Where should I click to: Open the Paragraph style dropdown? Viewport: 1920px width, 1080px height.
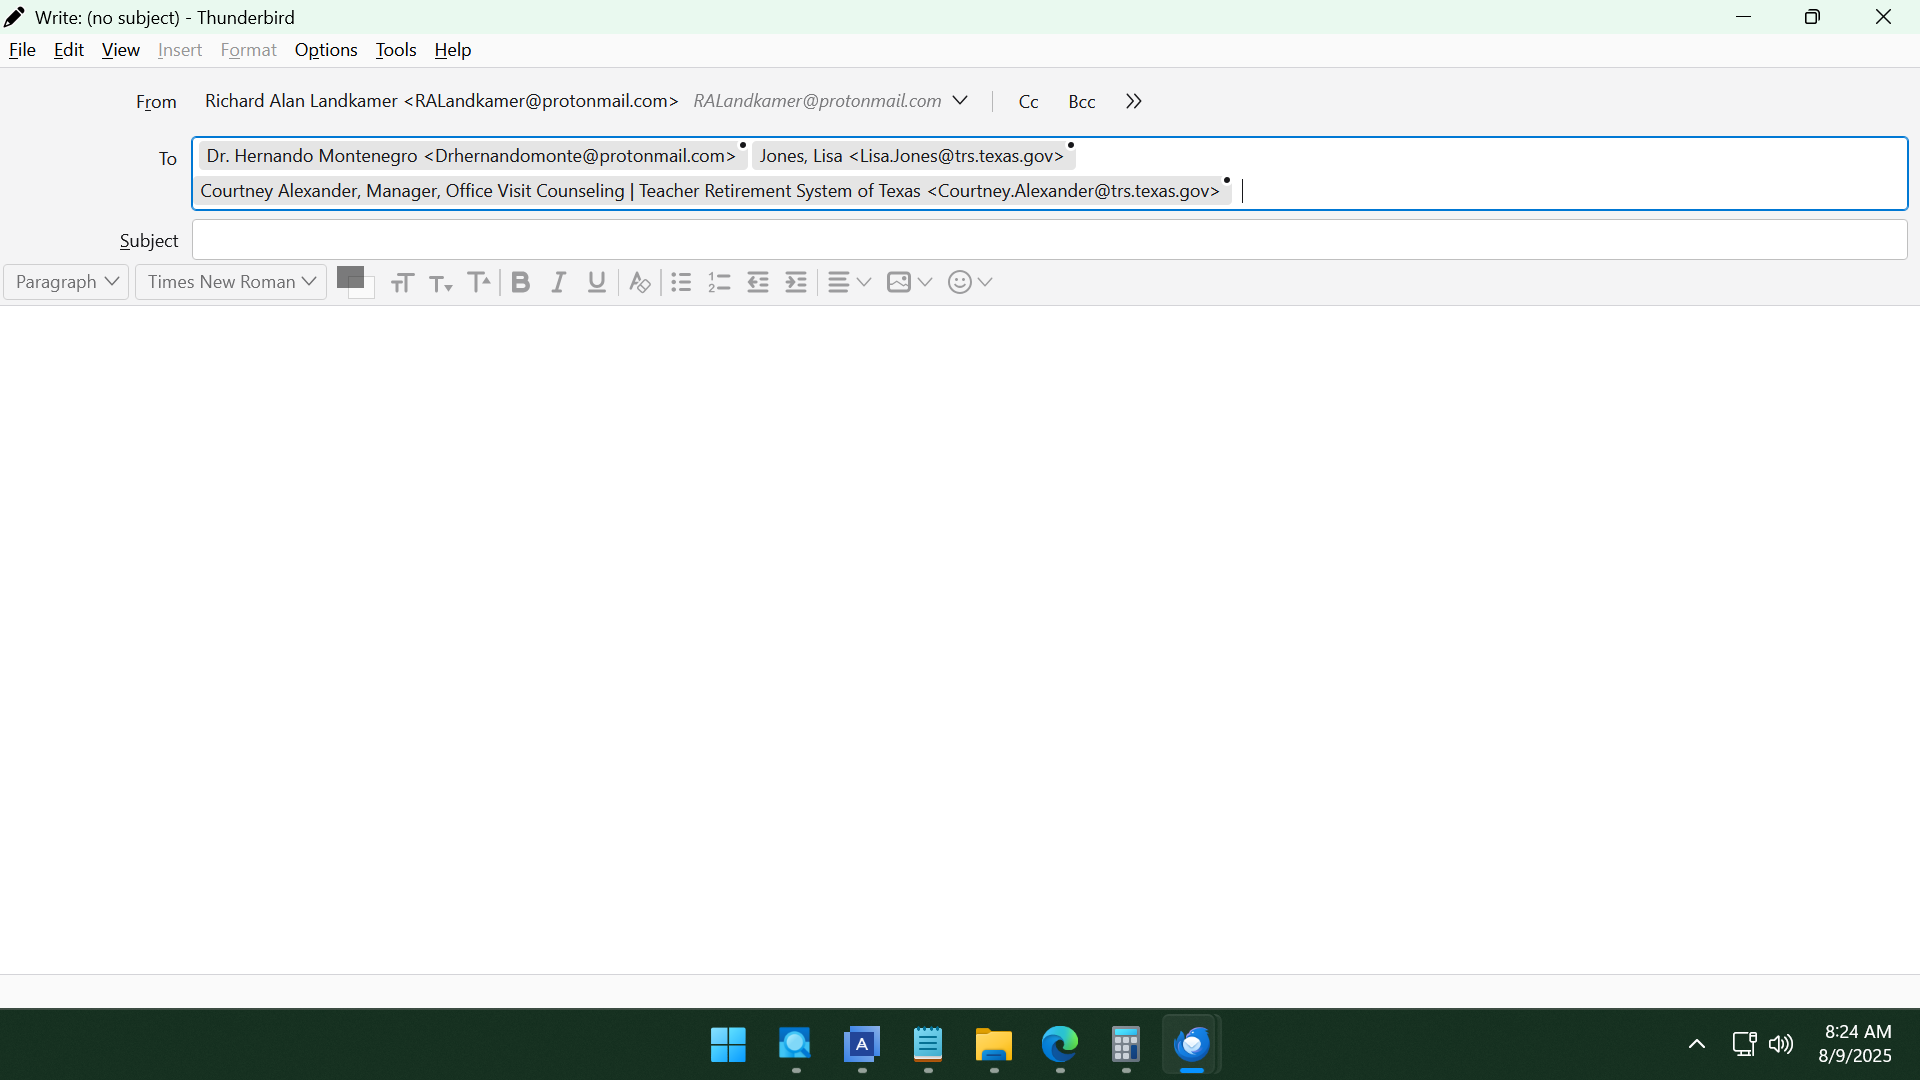point(66,282)
